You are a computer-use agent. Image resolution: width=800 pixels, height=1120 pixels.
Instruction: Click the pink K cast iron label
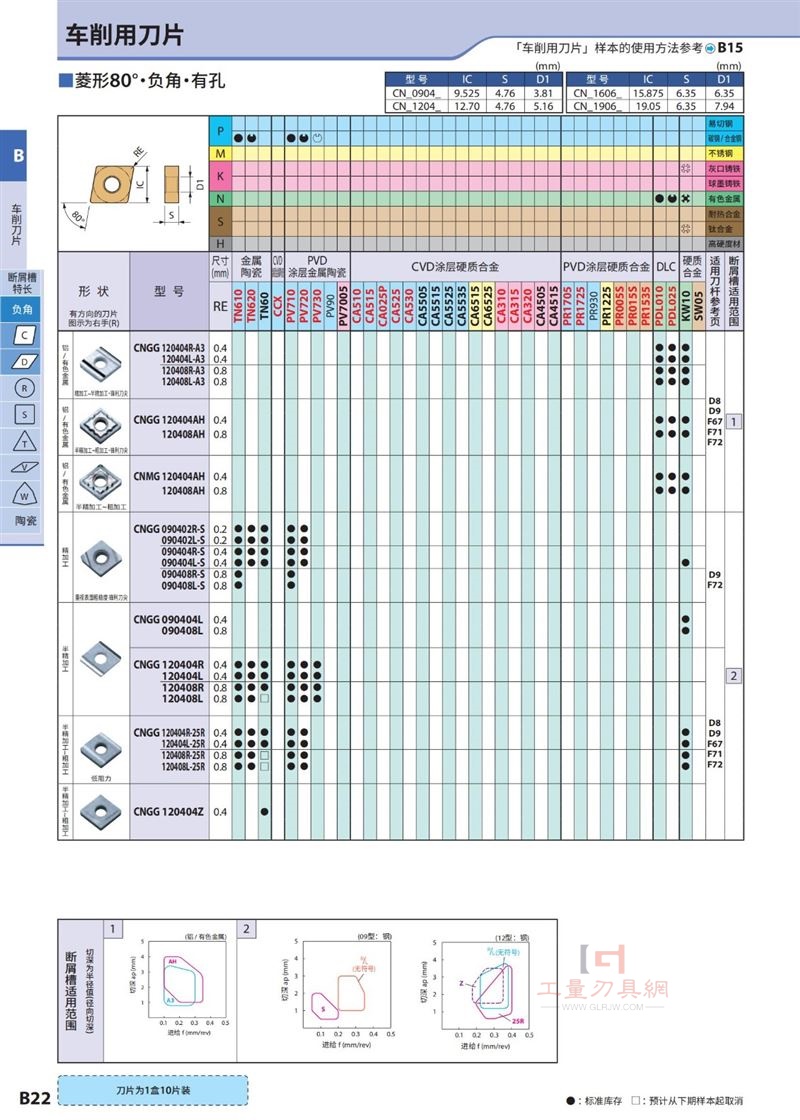coord(220,176)
